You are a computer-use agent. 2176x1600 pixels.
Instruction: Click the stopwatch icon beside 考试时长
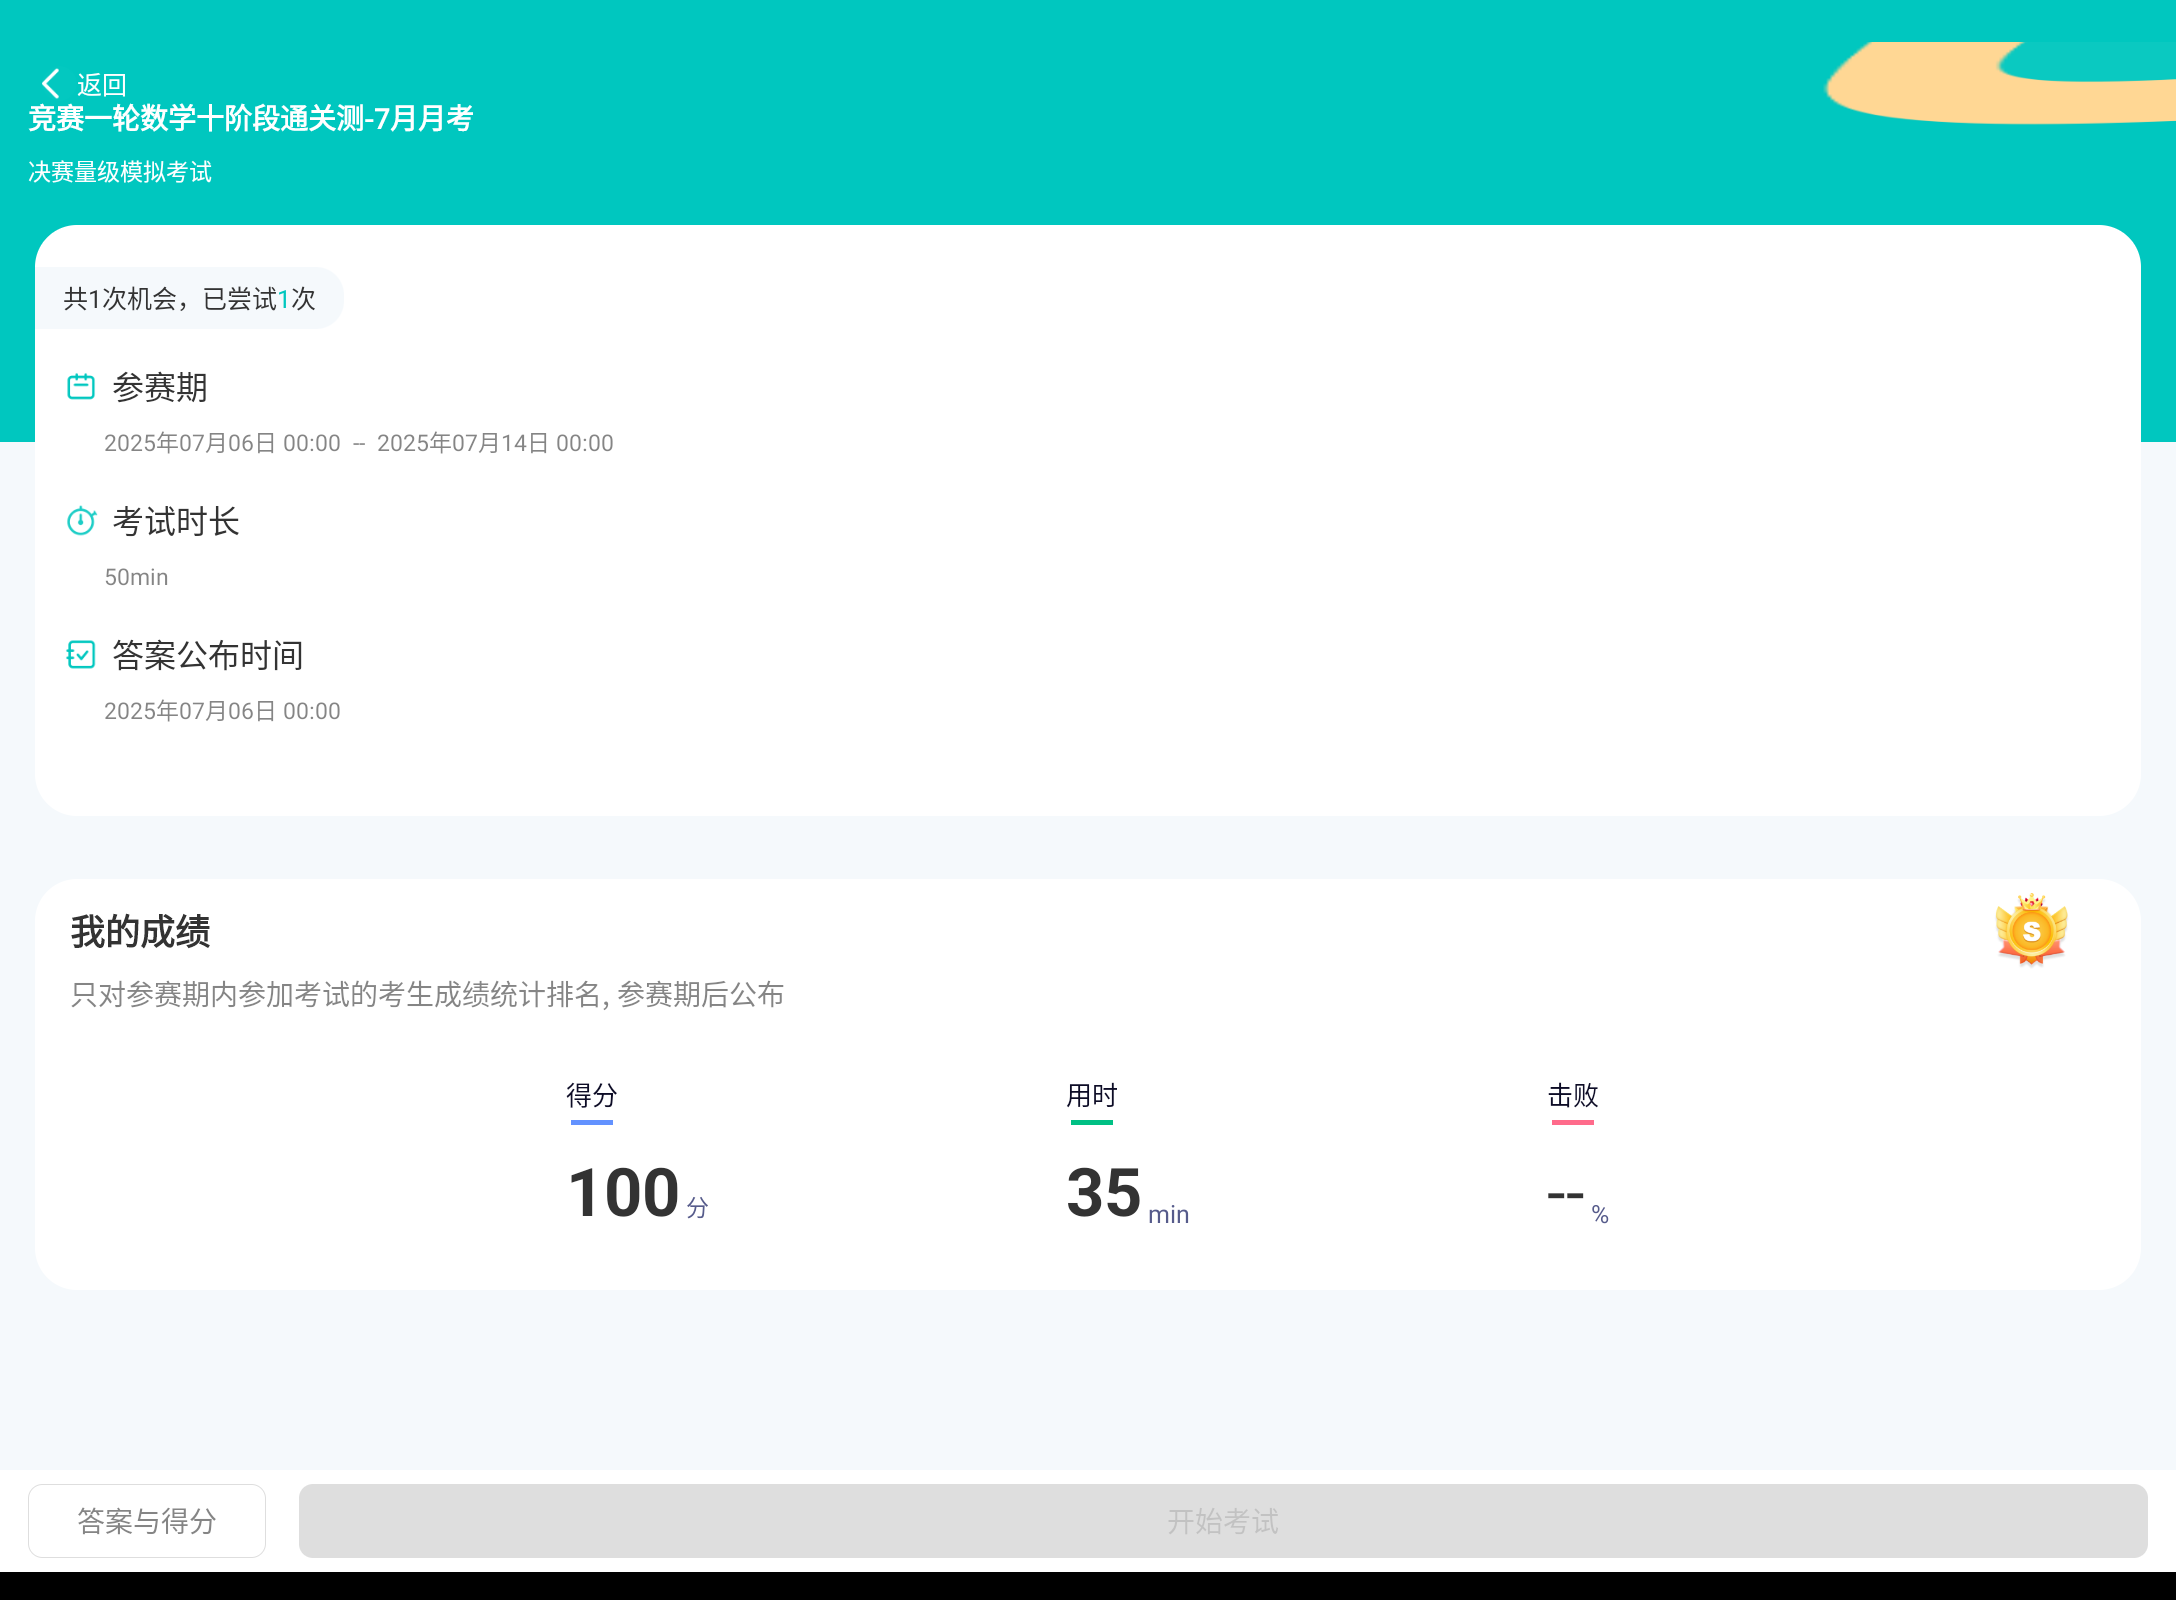pyautogui.click(x=81, y=521)
